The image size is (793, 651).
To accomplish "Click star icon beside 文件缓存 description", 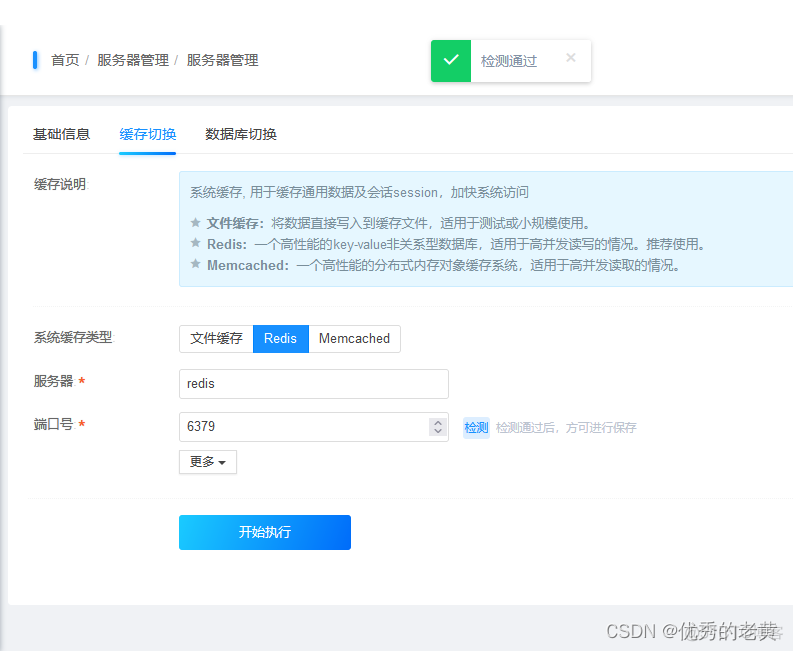I will 196,223.
